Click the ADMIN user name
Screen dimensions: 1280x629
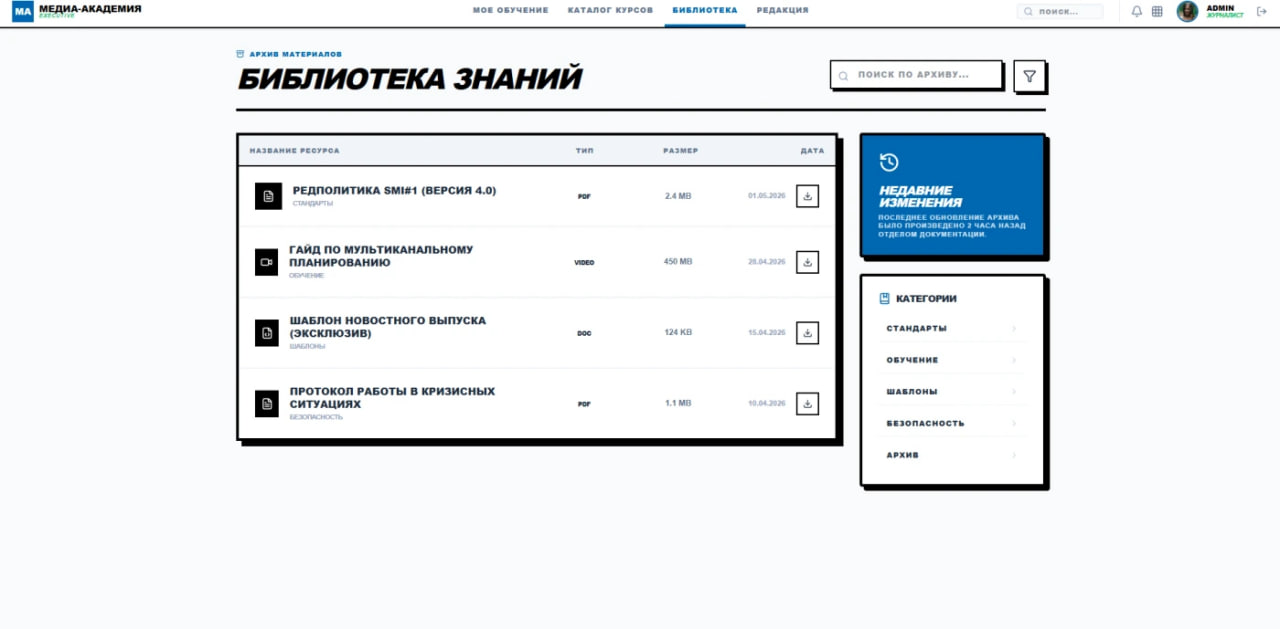coord(1220,8)
